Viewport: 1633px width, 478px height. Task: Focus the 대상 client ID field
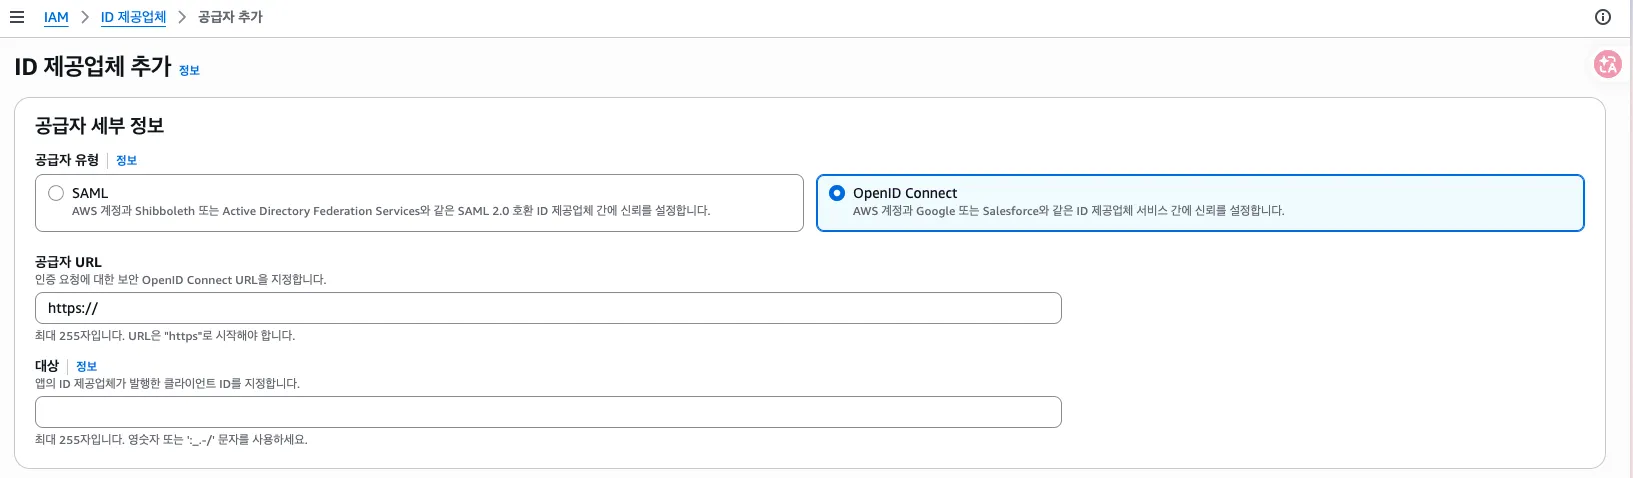(x=548, y=412)
